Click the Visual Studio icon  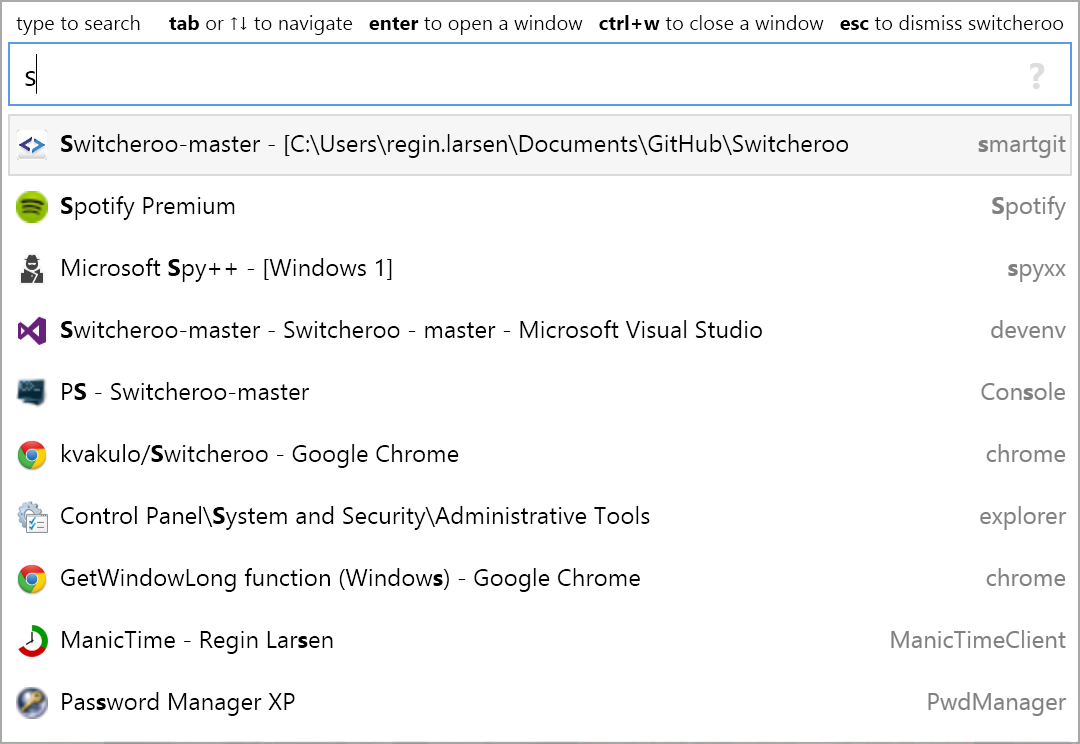(x=32, y=331)
